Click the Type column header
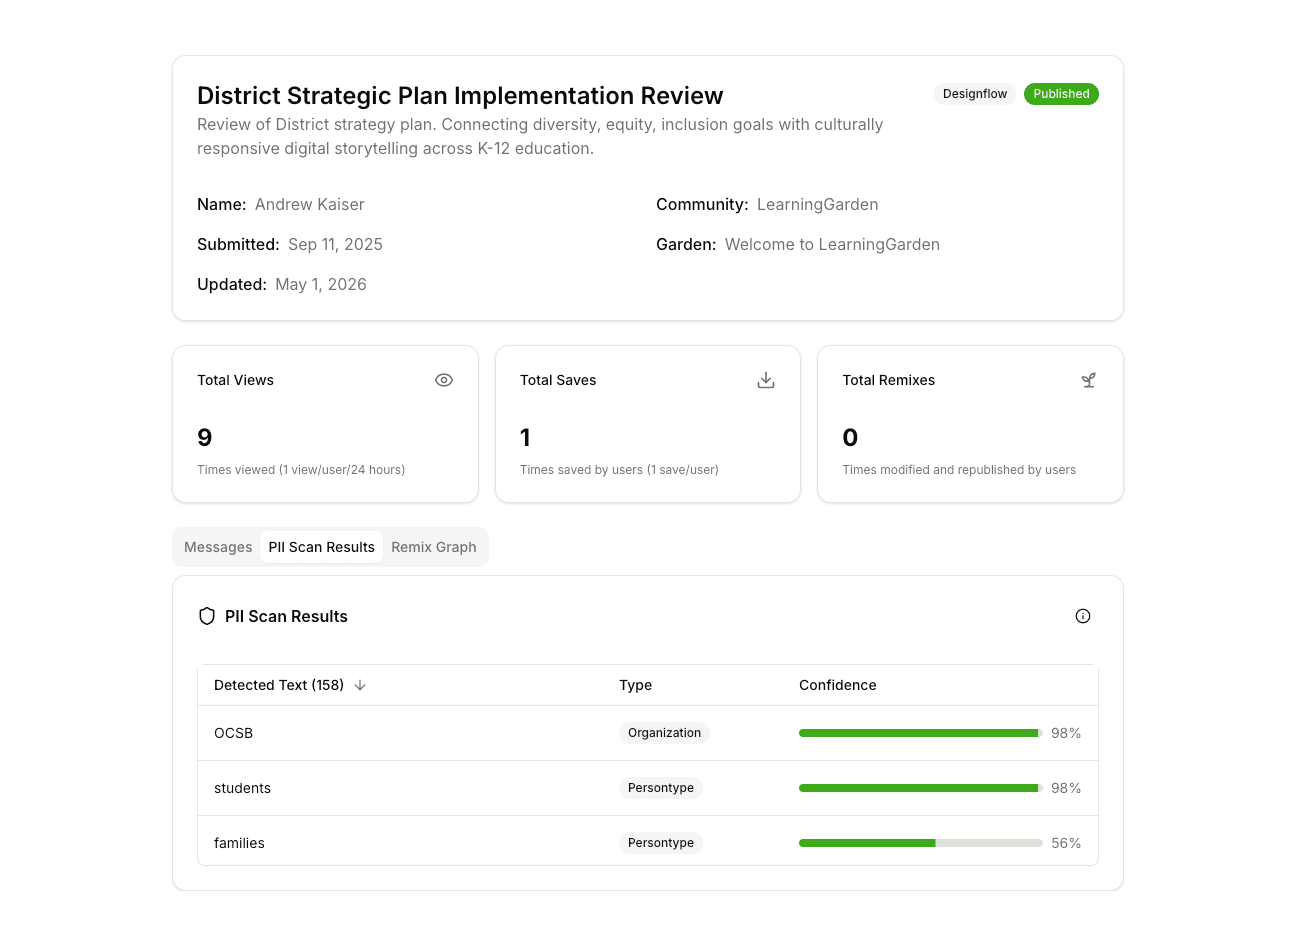The height and width of the screenshot is (945, 1305). click(x=635, y=685)
